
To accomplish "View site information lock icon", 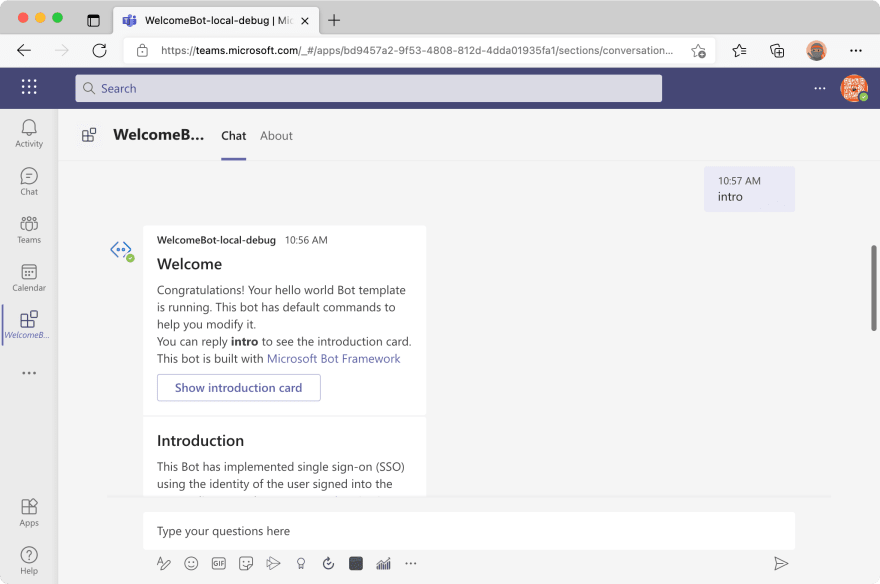I will [x=143, y=50].
